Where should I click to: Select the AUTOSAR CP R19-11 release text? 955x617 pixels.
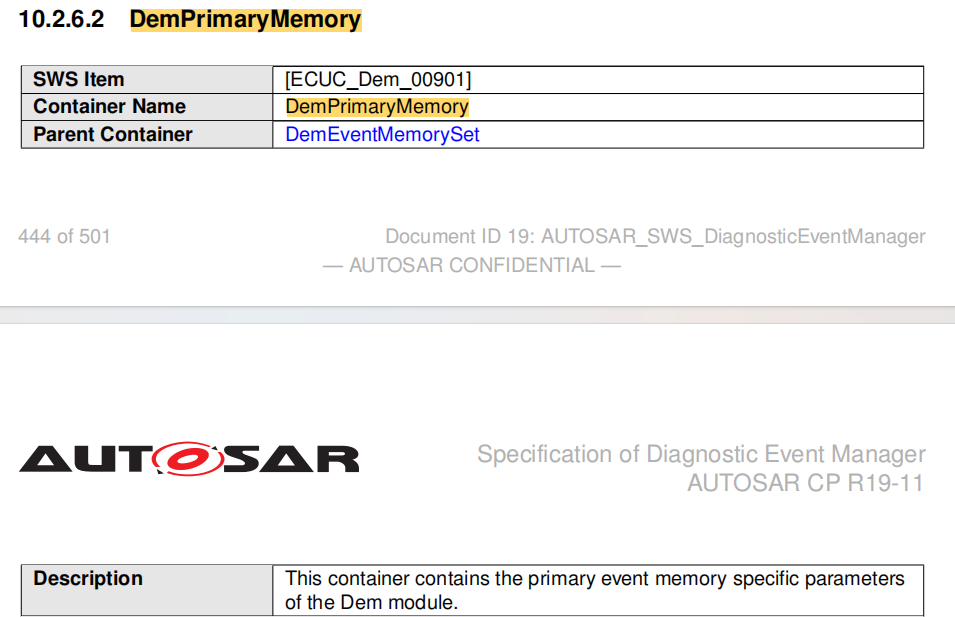[x=806, y=483]
